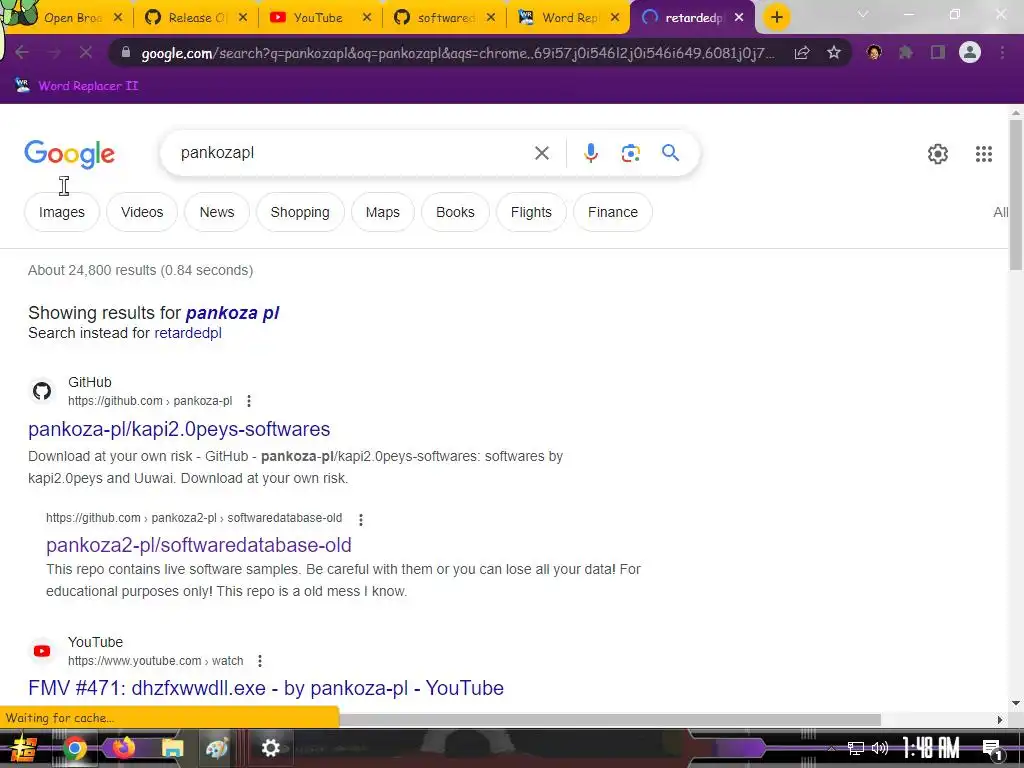Open volume control in system tray
1024x768 pixels.
[880, 748]
